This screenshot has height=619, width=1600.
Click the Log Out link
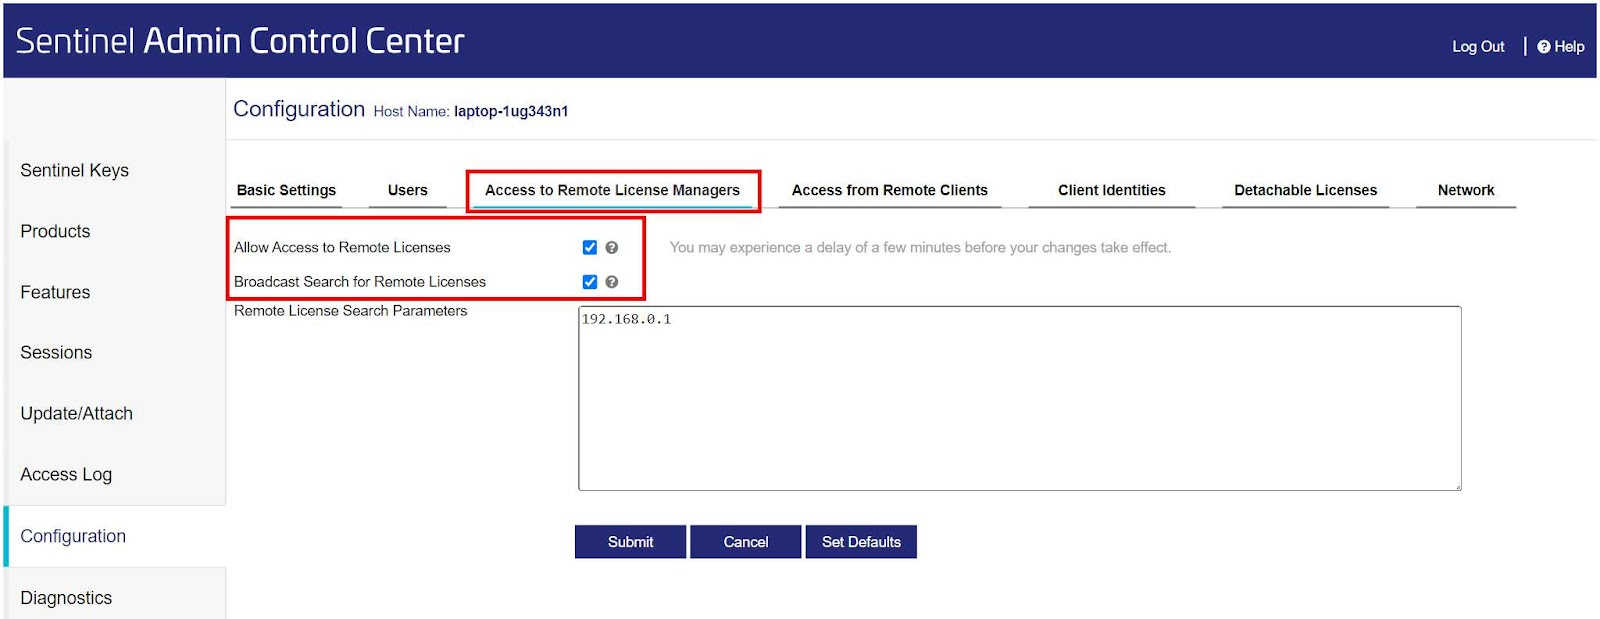(1478, 46)
